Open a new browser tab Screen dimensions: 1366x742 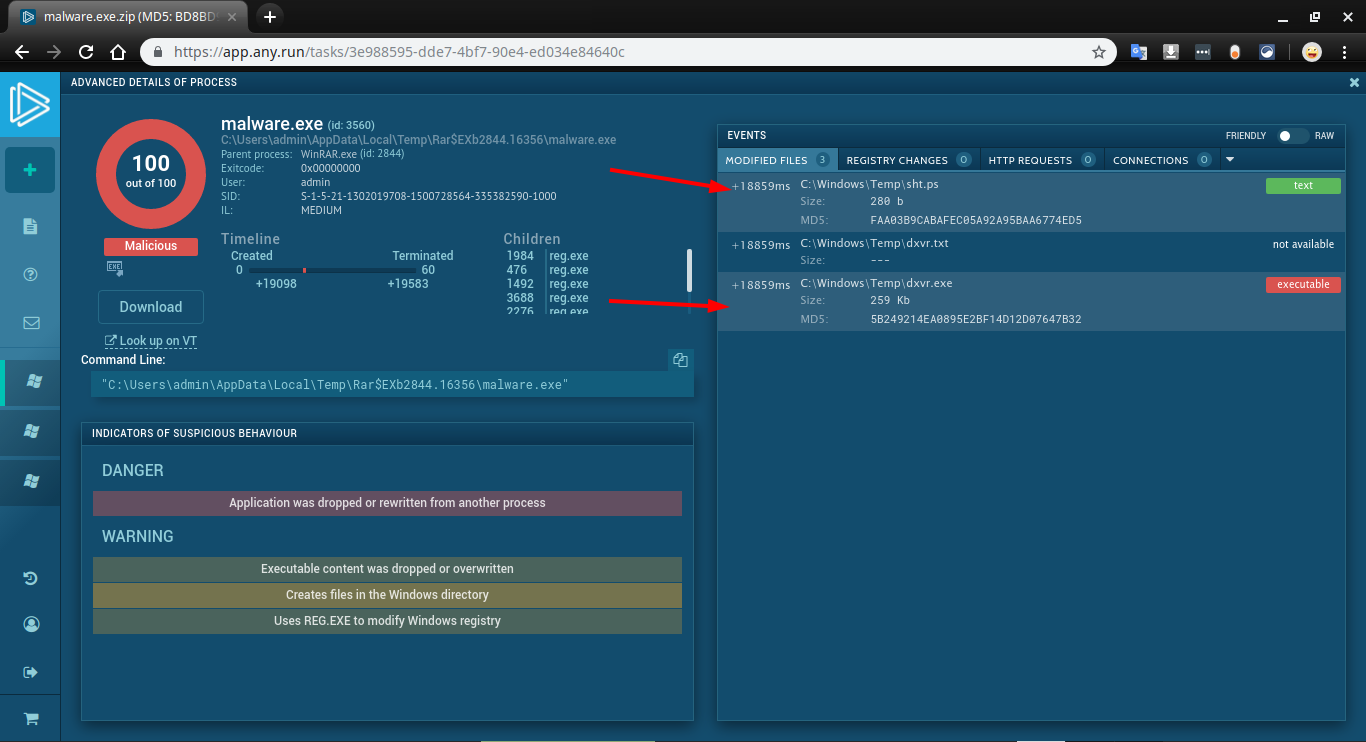pyautogui.click(x=270, y=16)
